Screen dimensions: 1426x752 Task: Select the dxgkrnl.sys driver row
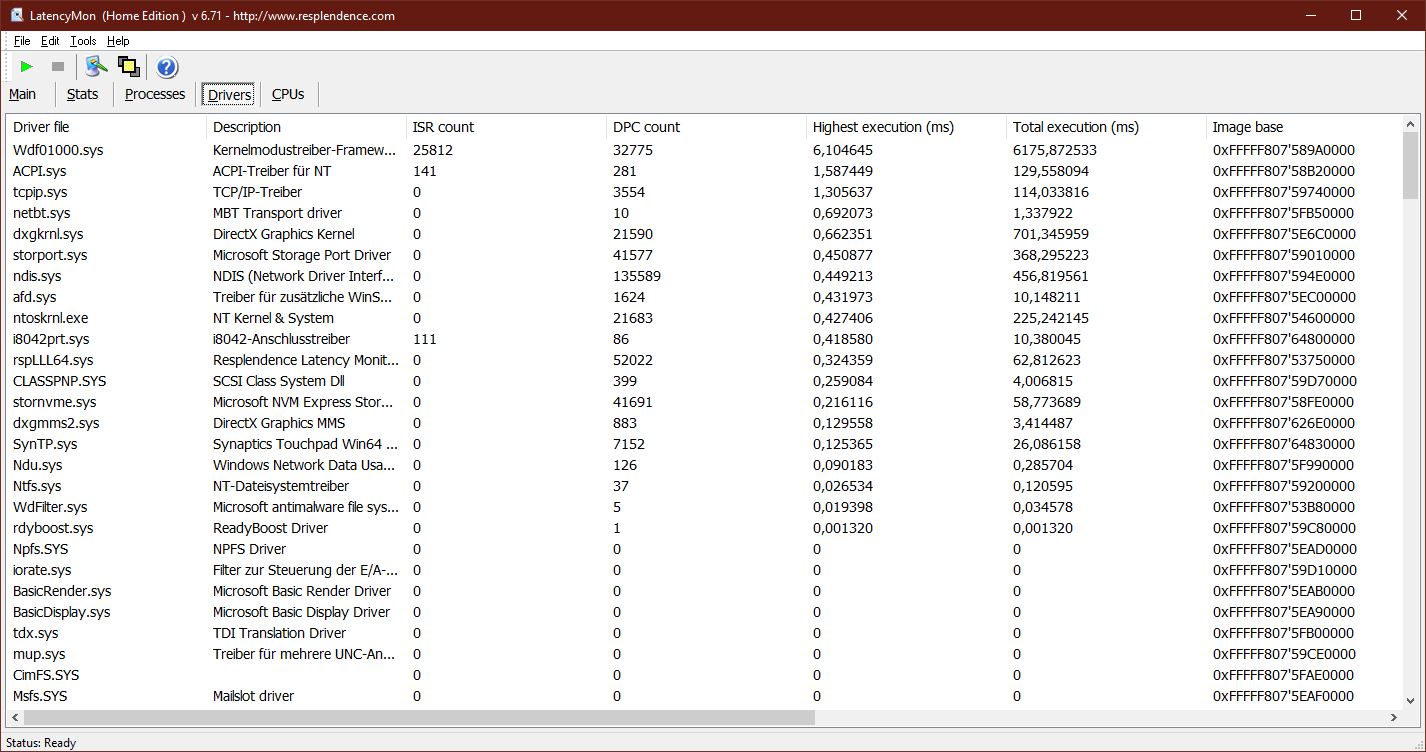click(704, 234)
